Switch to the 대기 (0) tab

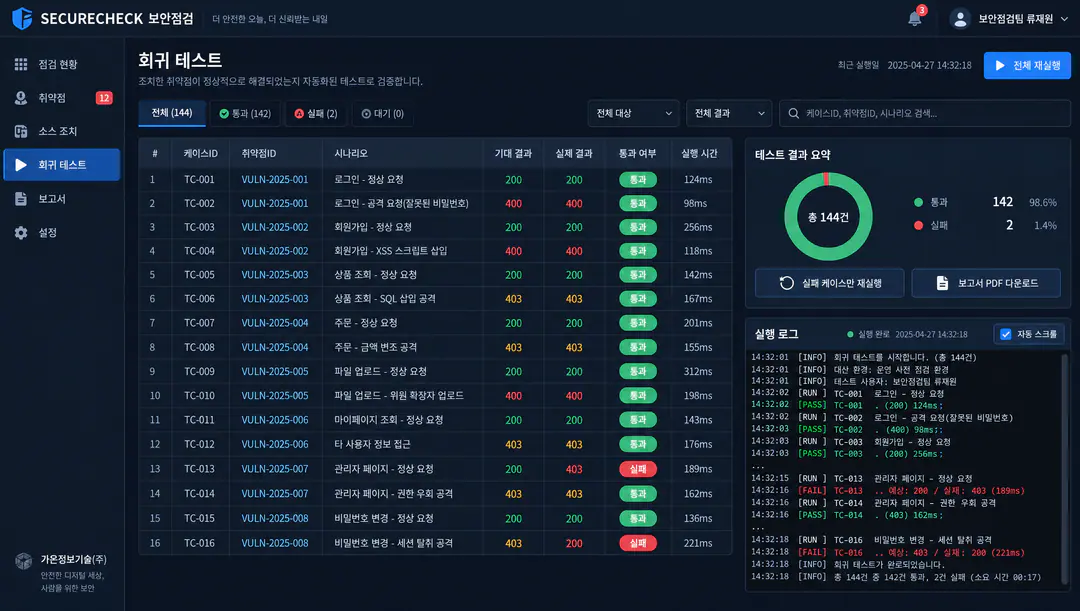coord(383,114)
